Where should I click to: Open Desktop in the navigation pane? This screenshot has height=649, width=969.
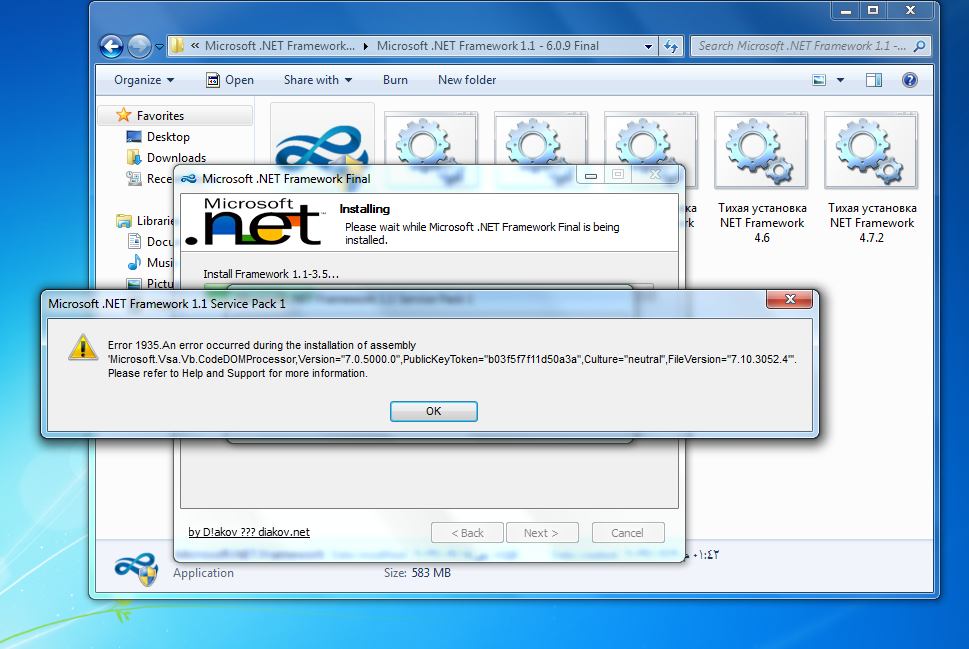coord(168,137)
